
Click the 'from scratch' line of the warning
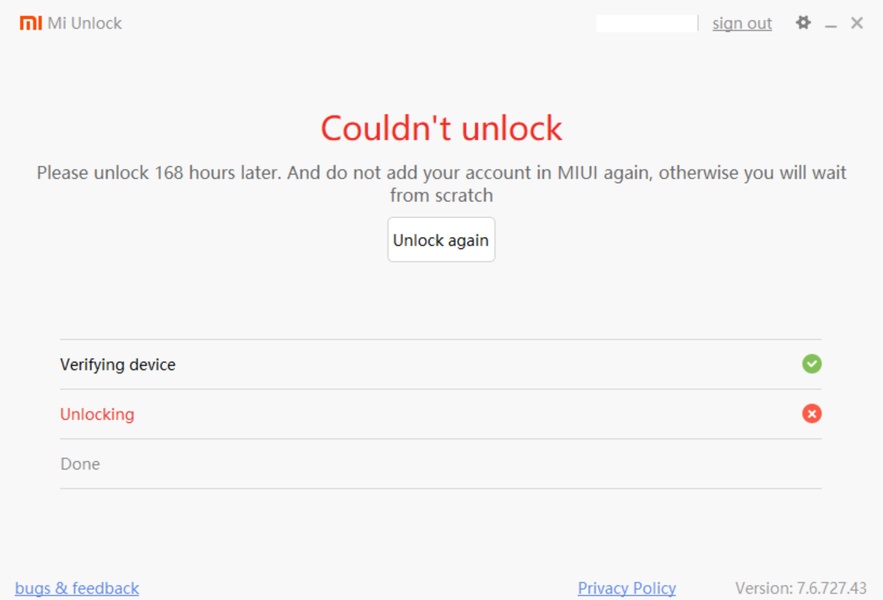pyautogui.click(x=441, y=195)
